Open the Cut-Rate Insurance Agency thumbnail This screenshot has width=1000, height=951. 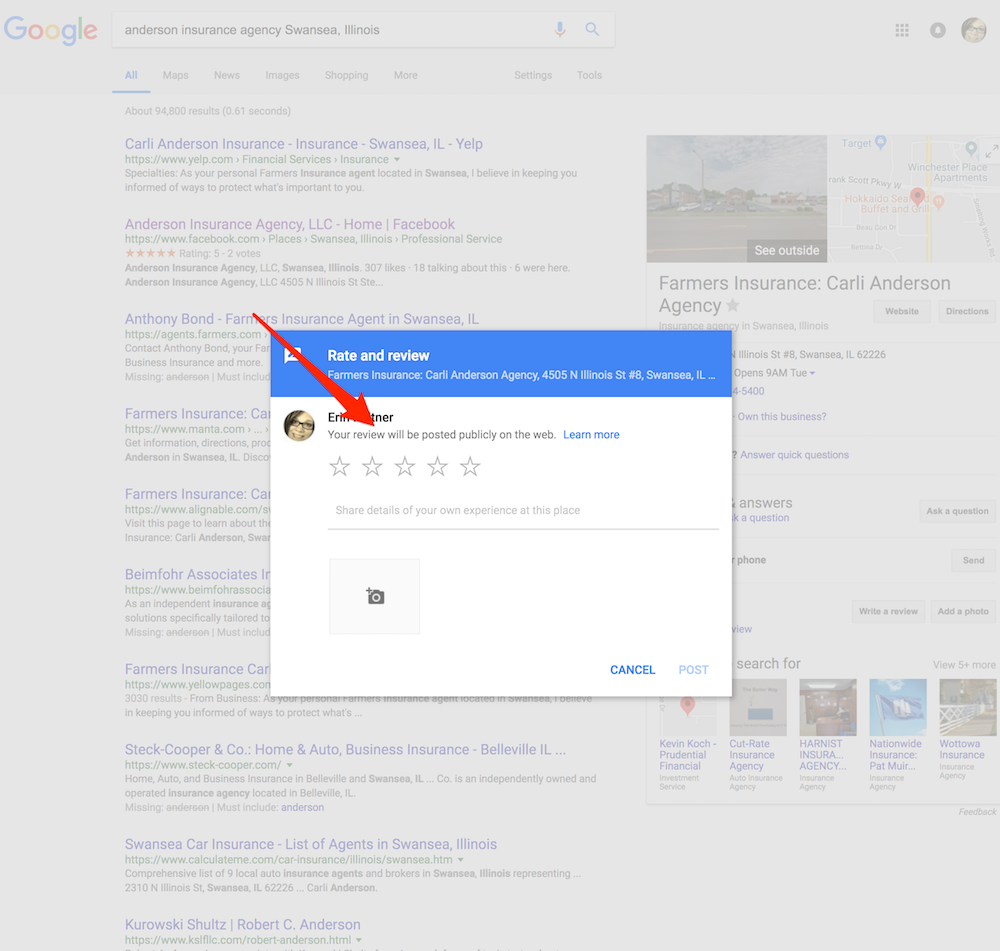758,707
